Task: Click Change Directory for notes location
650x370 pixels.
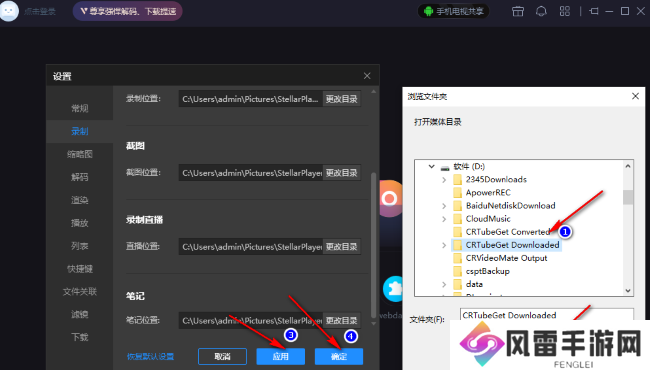Action: (342, 320)
